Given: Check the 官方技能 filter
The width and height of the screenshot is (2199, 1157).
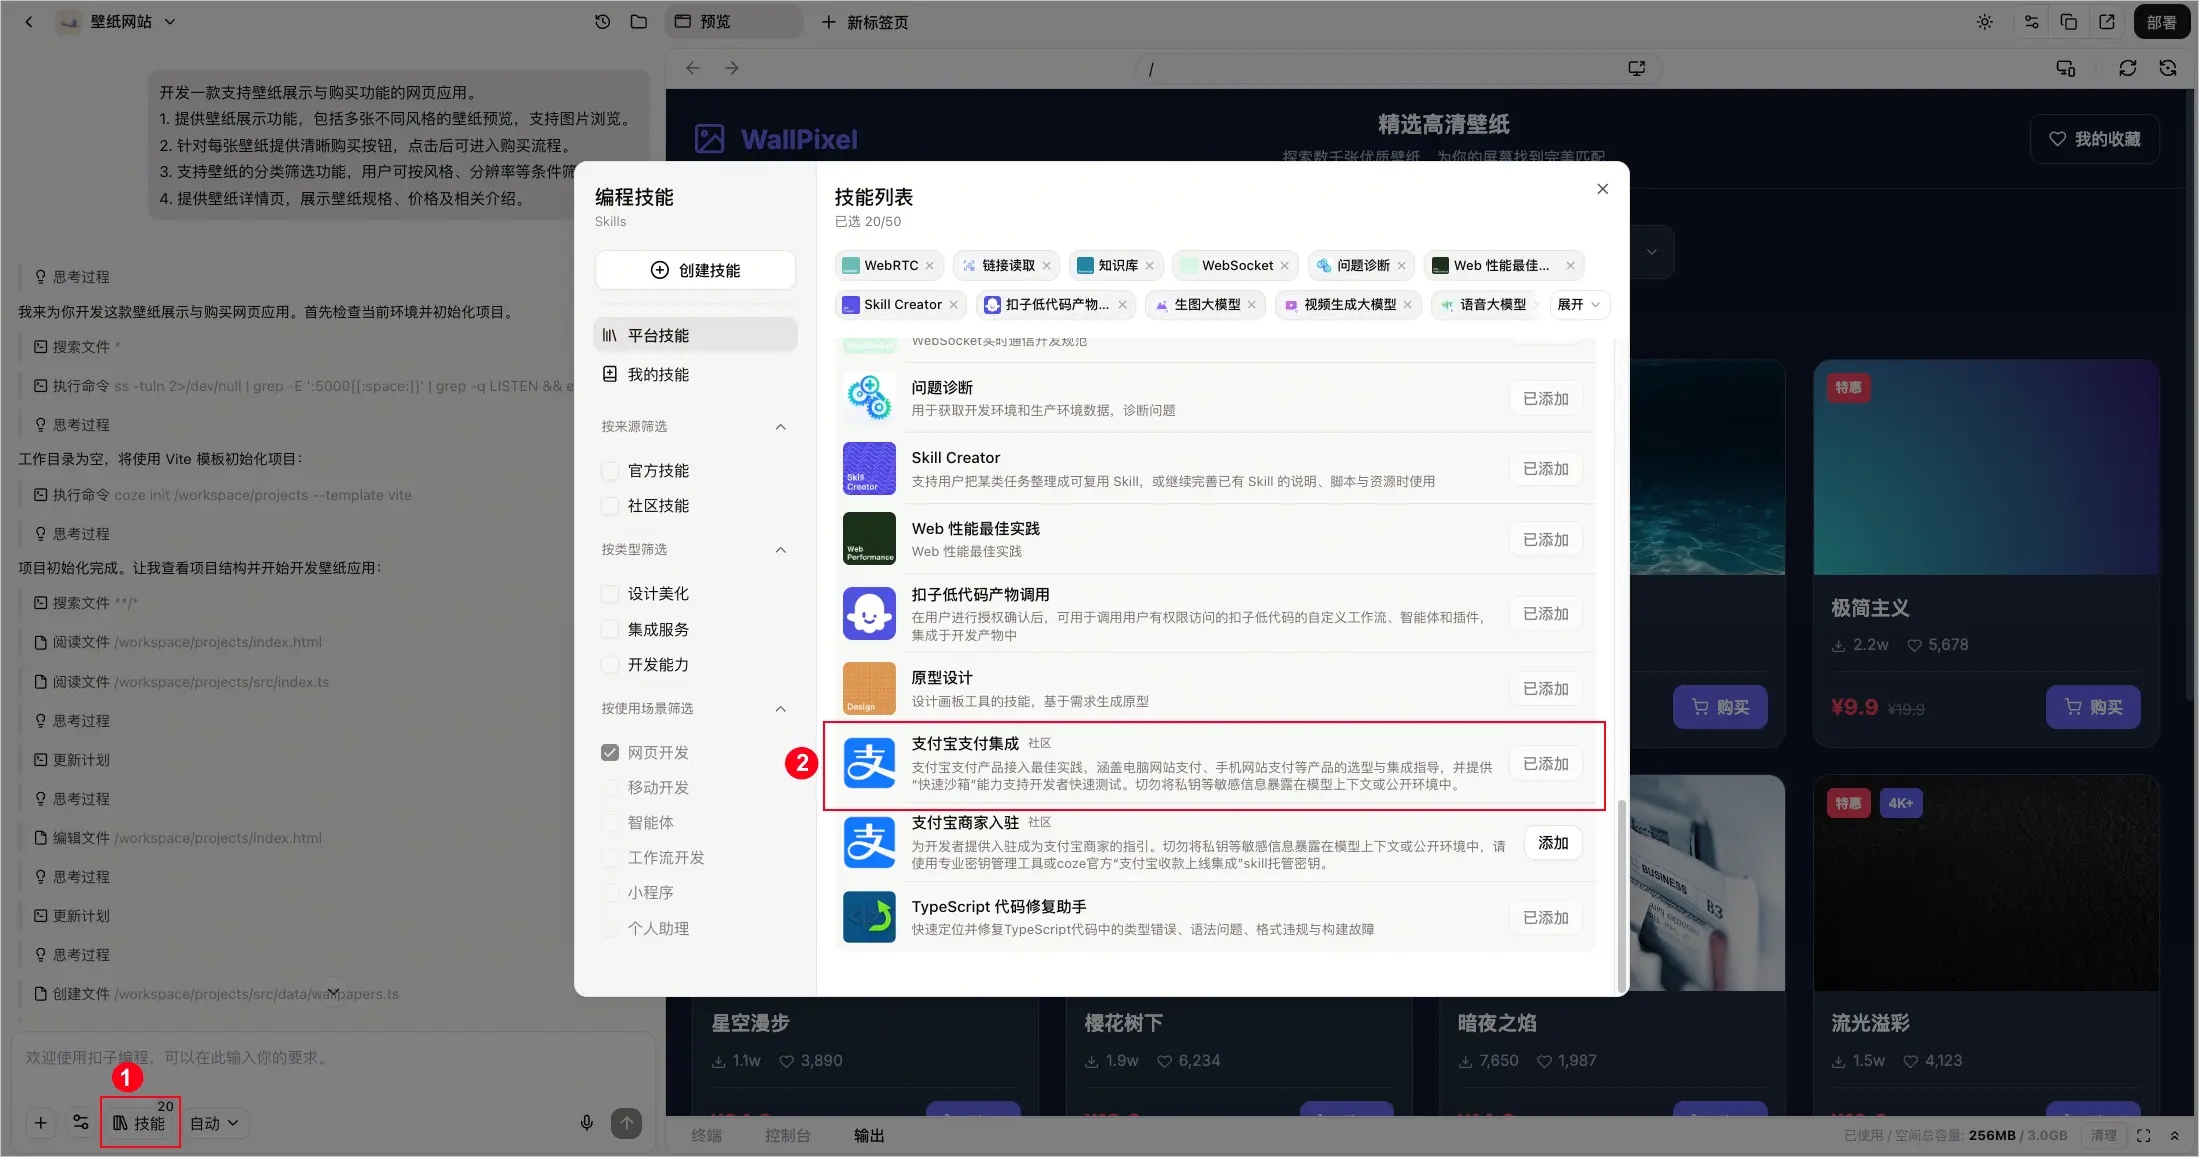Looking at the screenshot, I should (610, 471).
